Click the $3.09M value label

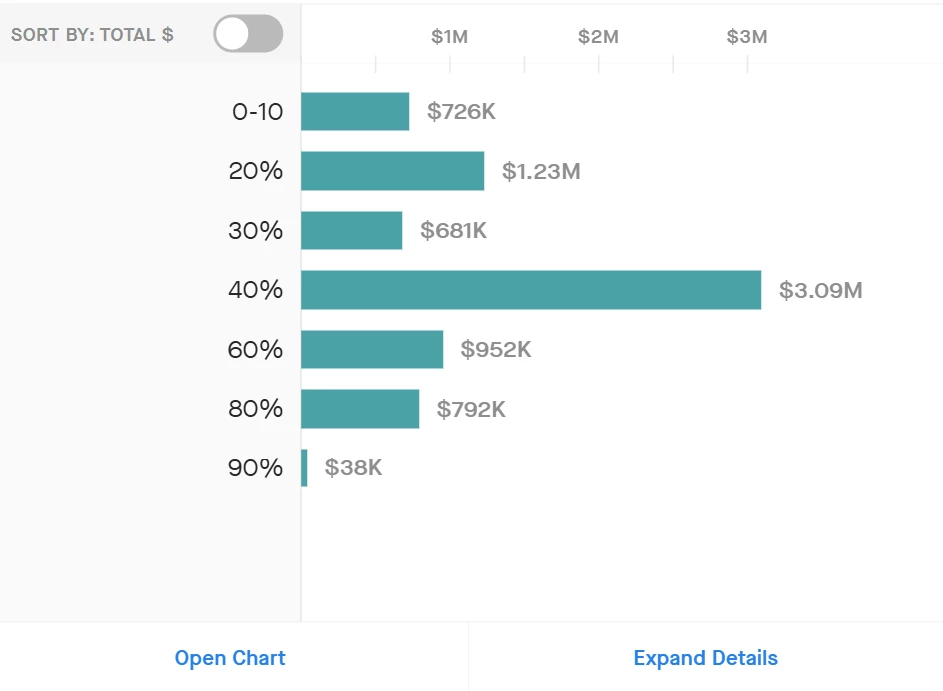click(820, 291)
